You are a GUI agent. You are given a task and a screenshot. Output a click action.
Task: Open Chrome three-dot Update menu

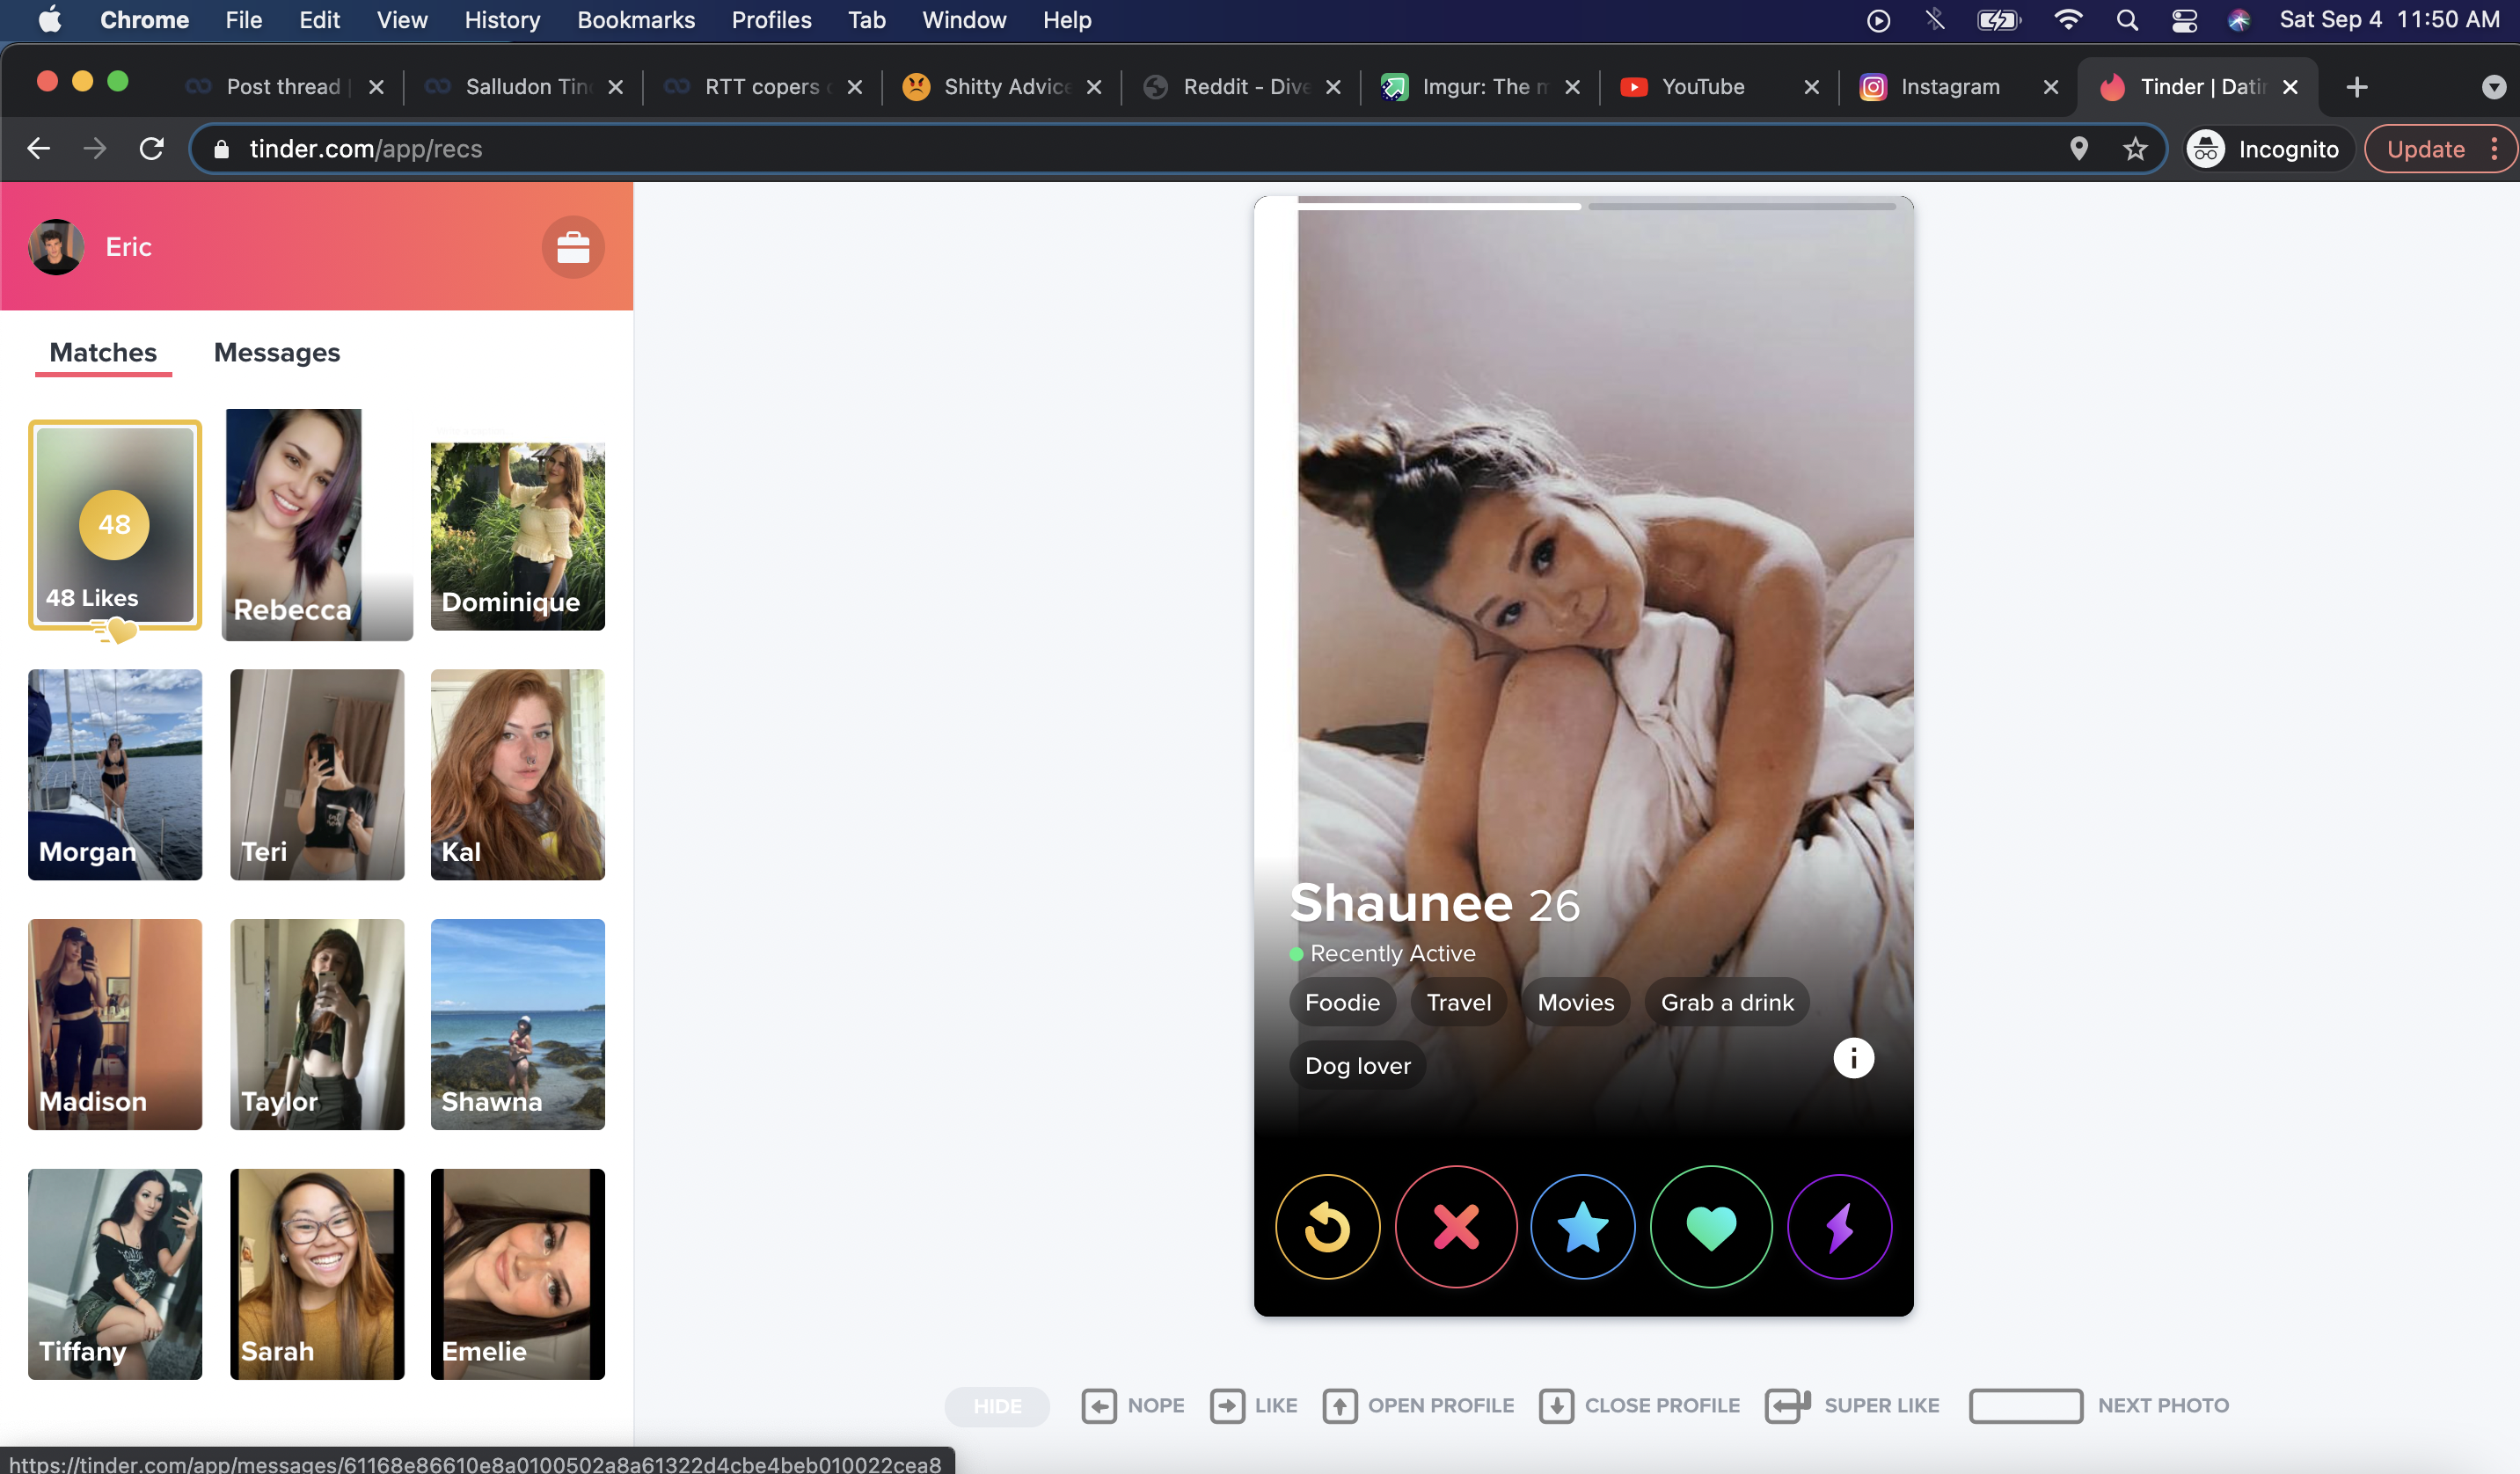pyautogui.click(x=2494, y=149)
